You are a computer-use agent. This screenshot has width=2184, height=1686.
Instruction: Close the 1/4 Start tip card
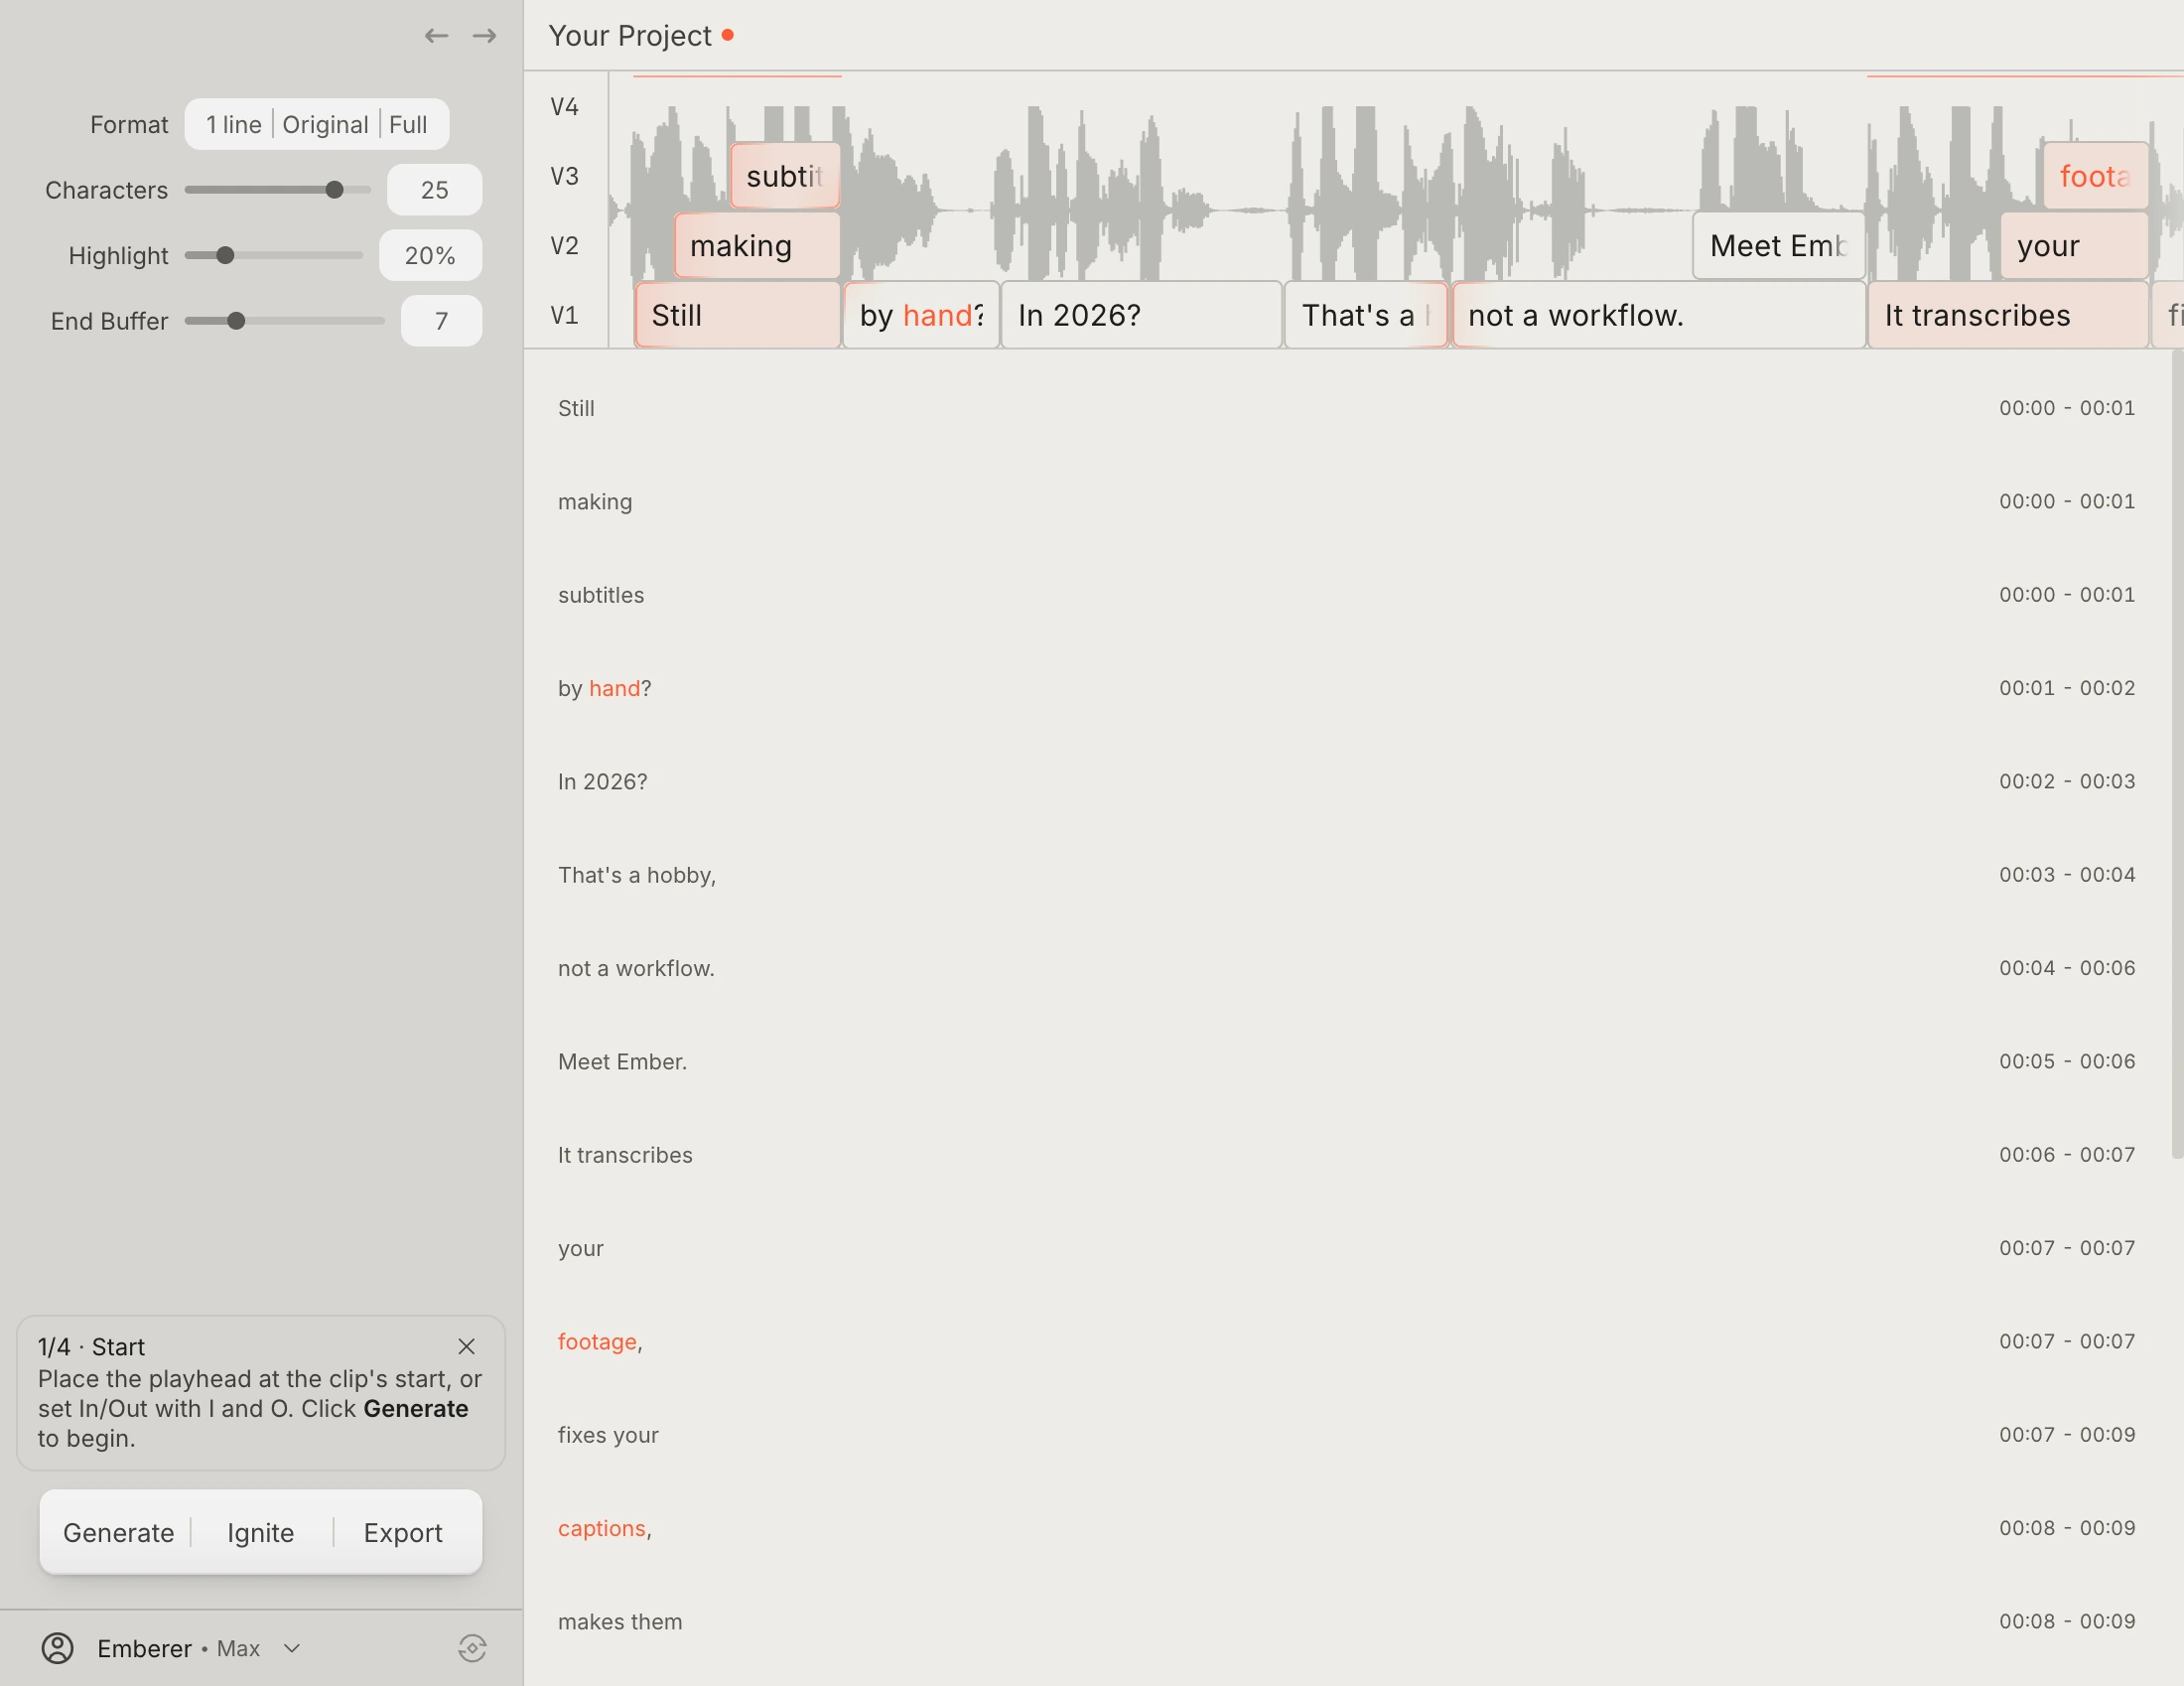click(466, 1346)
